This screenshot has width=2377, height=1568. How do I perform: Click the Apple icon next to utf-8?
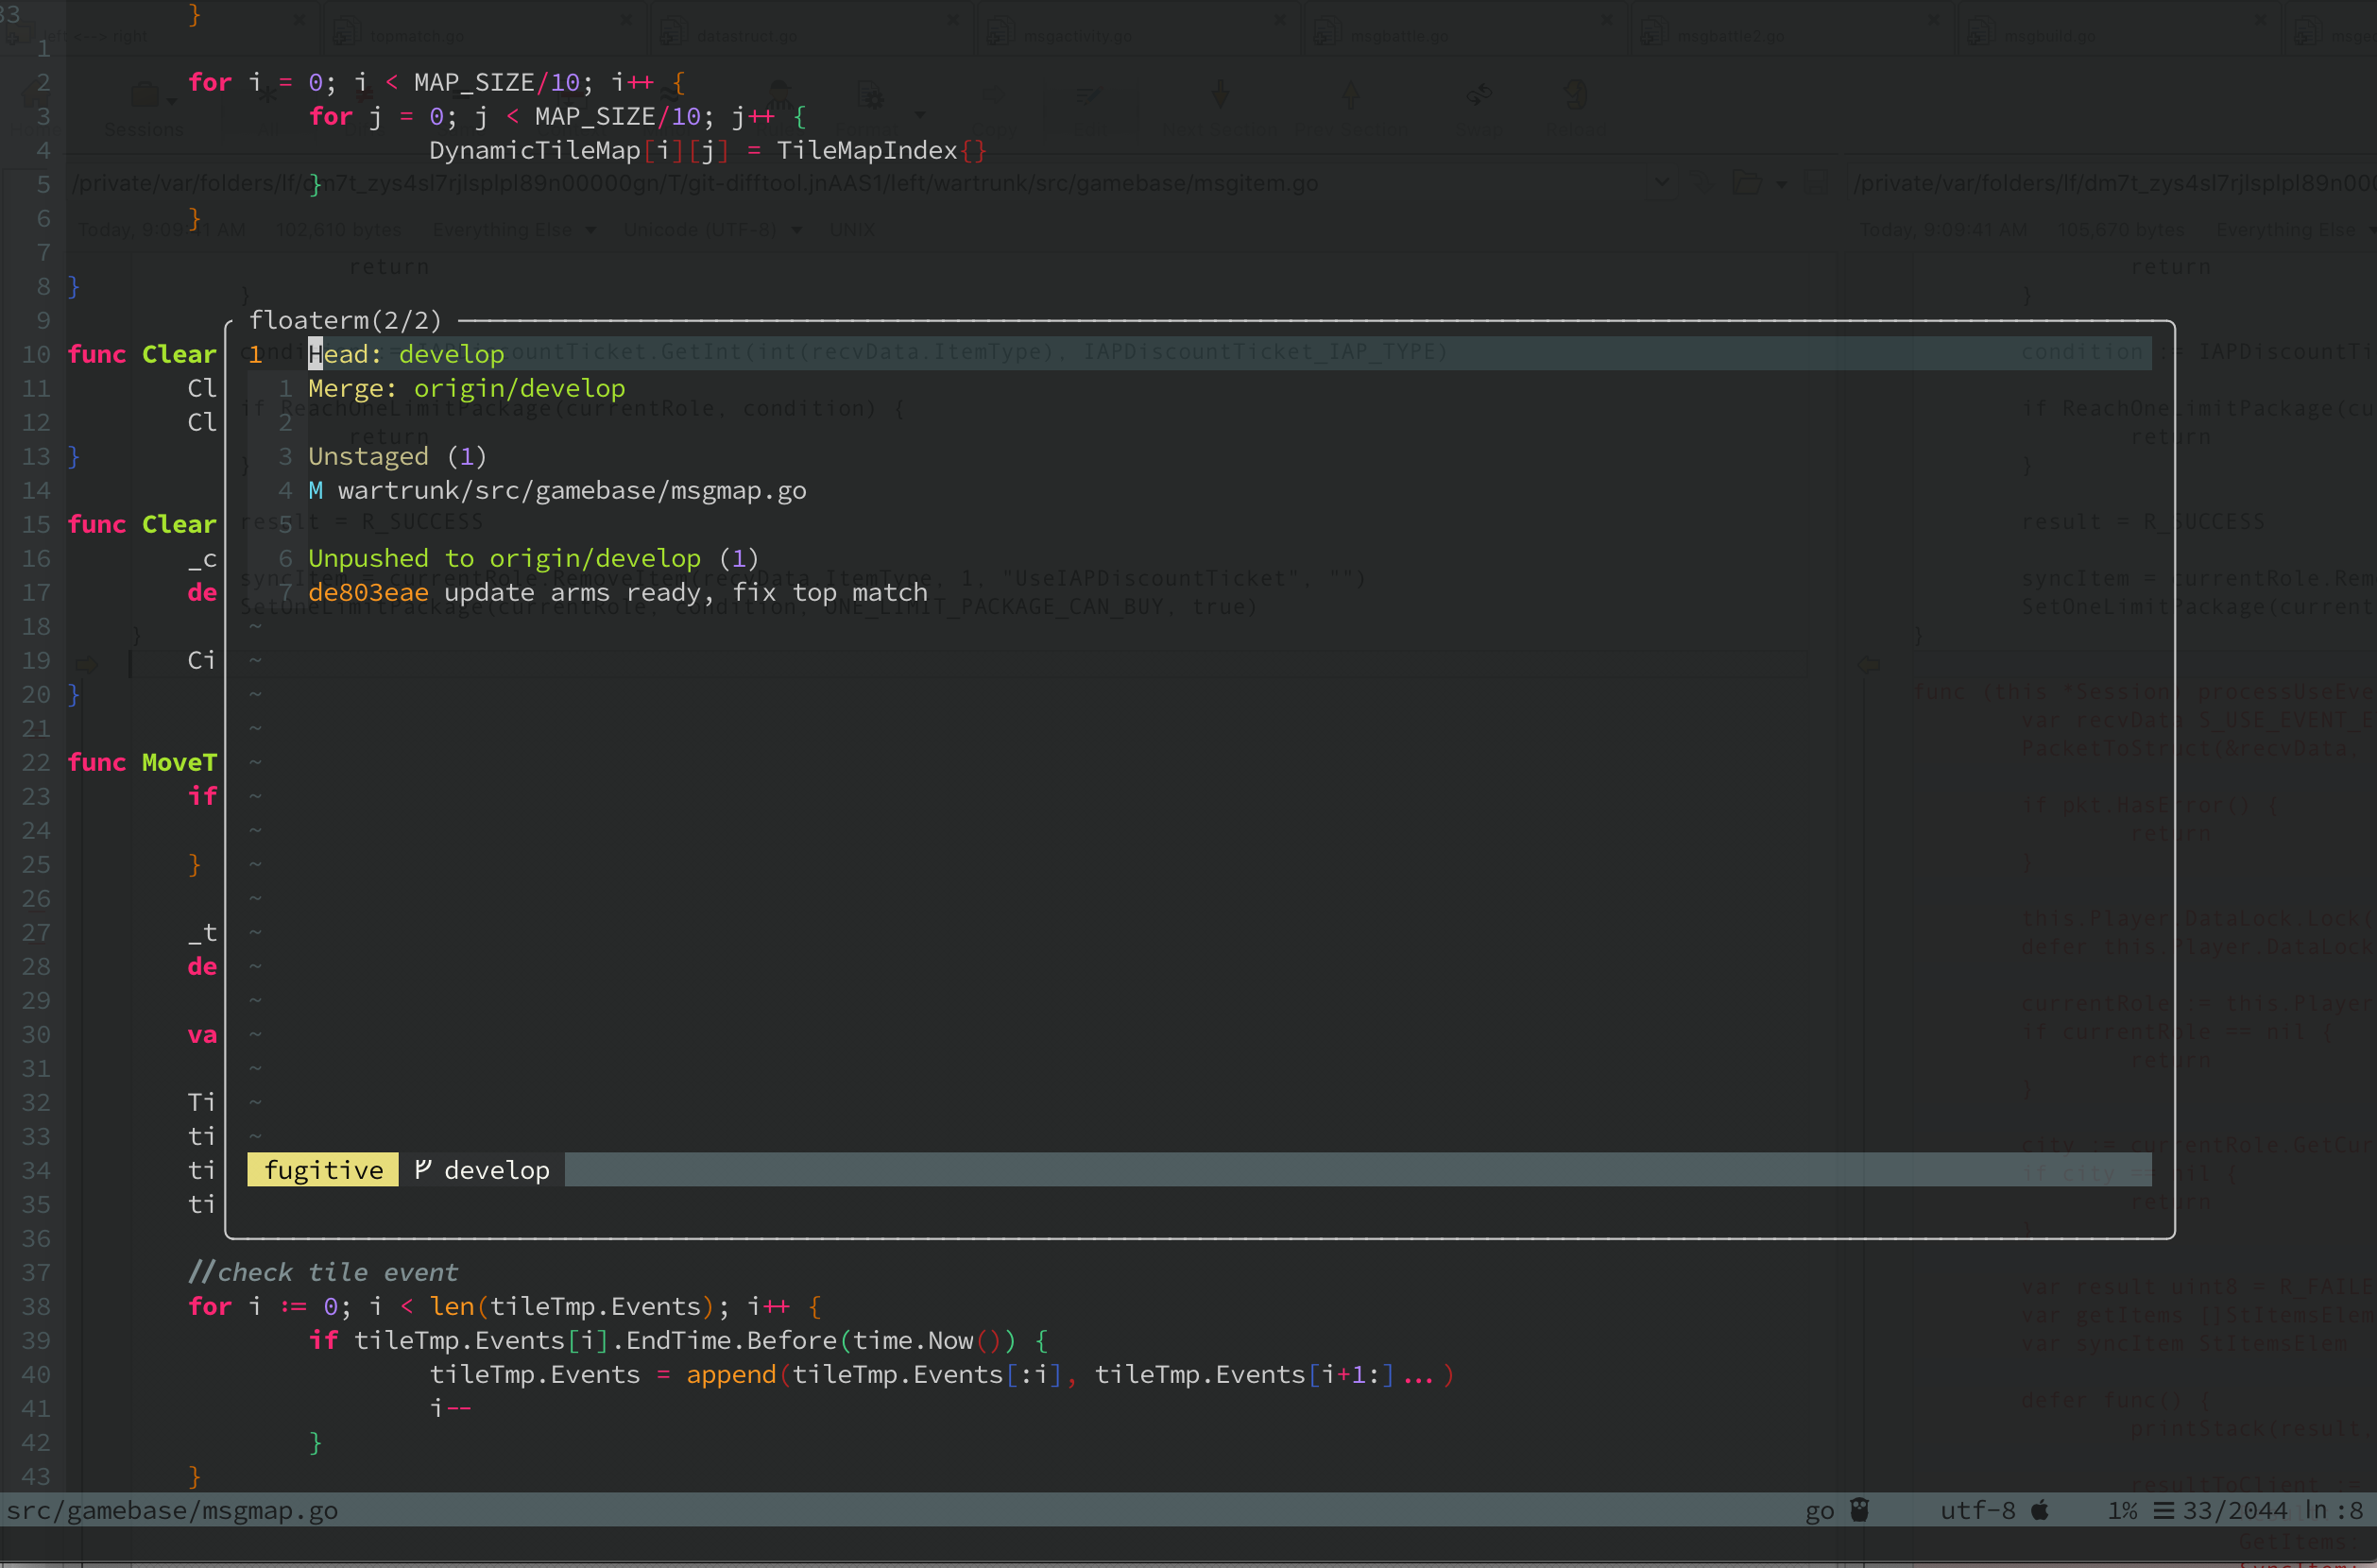click(2040, 1510)
